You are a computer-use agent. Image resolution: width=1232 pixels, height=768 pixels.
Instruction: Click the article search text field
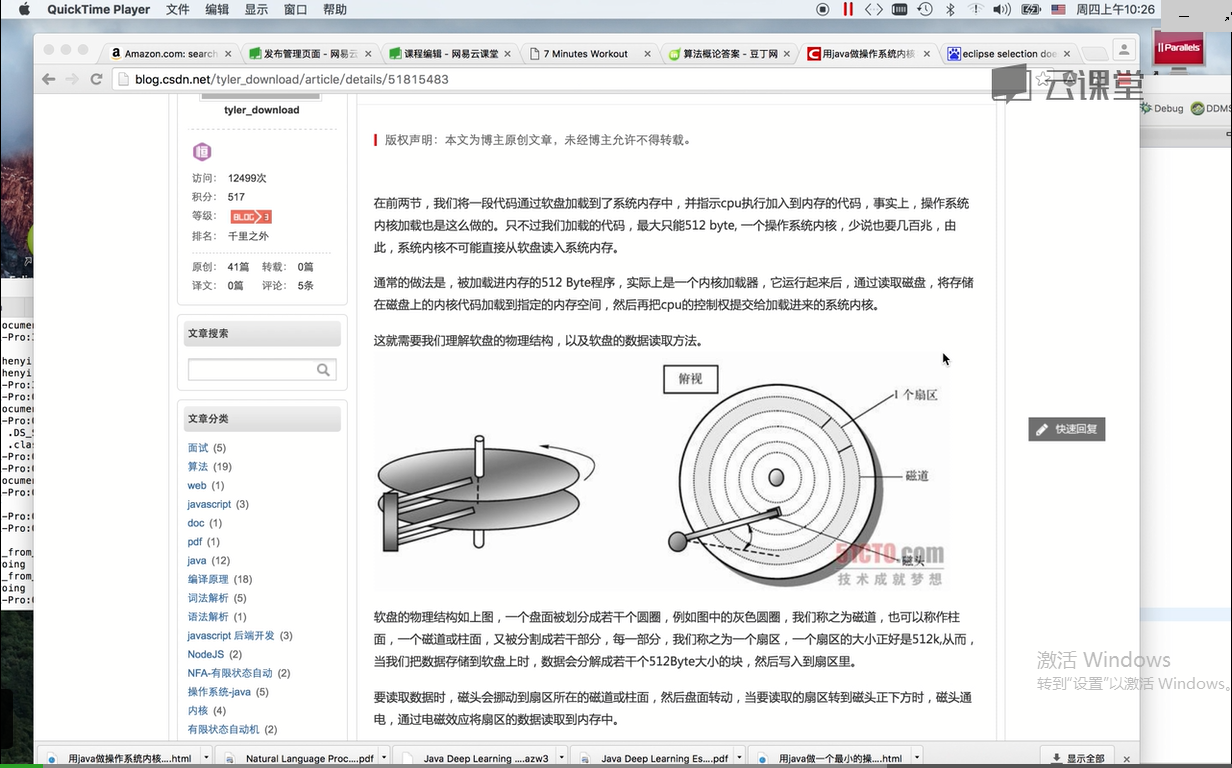(251, 370)
